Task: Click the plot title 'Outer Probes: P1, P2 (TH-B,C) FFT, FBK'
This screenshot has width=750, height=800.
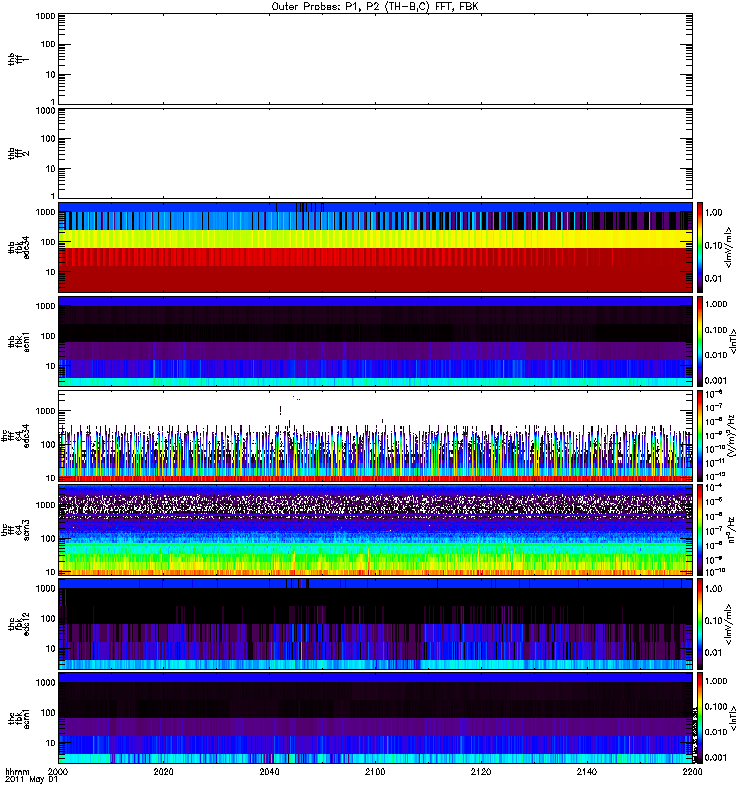Action: [375, 7]
